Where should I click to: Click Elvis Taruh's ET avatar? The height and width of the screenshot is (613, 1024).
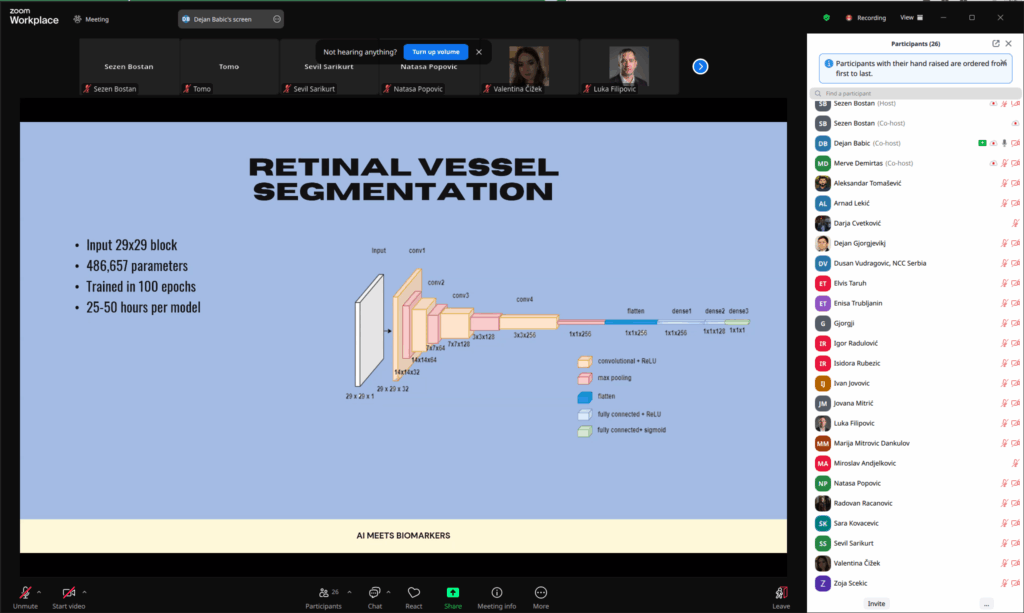coord(822,283)
